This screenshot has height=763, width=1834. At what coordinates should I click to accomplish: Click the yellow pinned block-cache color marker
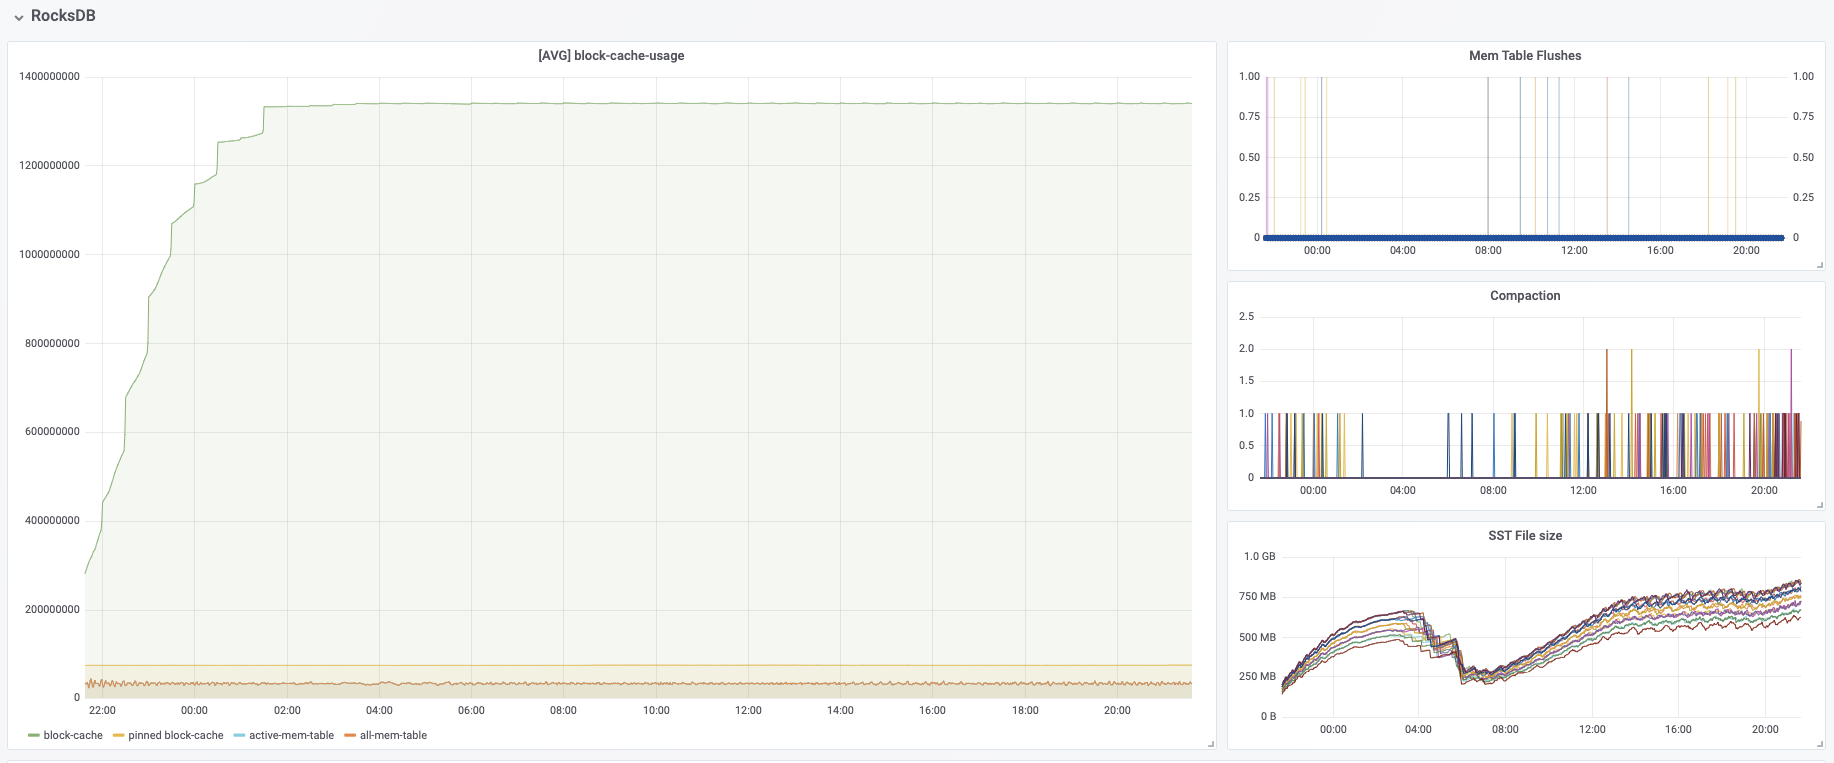pyautogui.click(x=119, y=736)
